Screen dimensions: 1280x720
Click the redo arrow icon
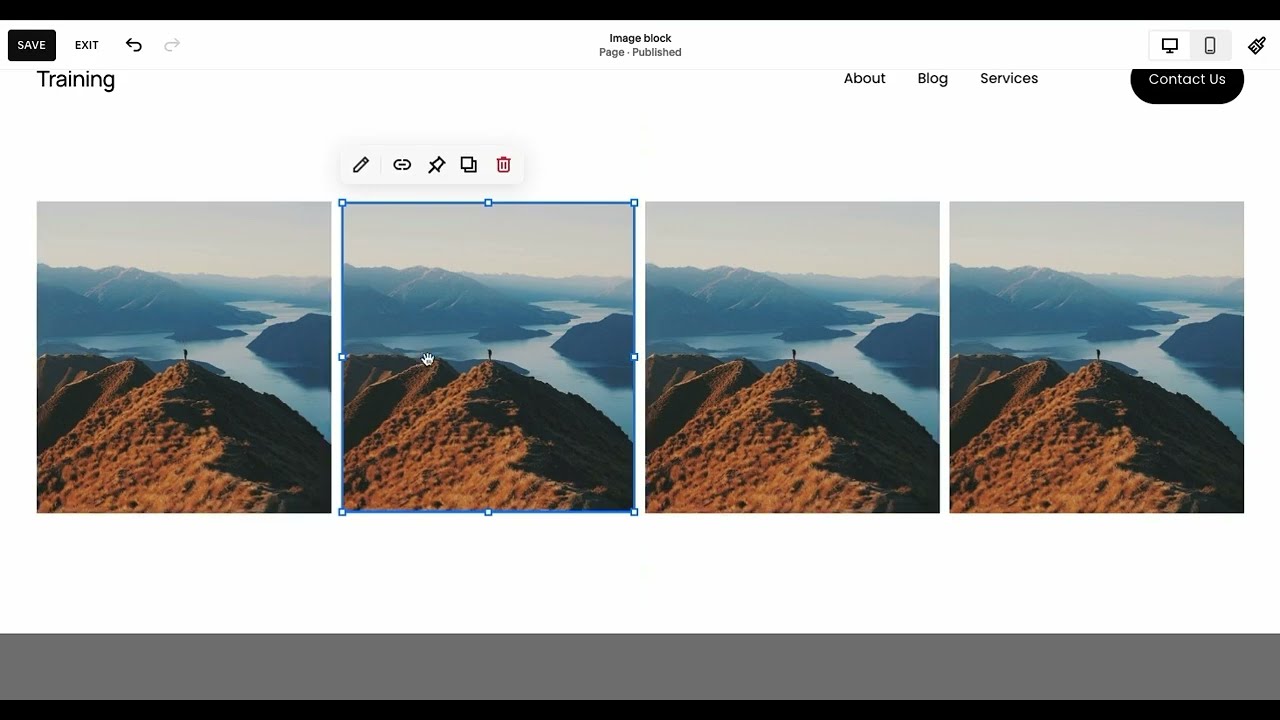click(172, 45)
